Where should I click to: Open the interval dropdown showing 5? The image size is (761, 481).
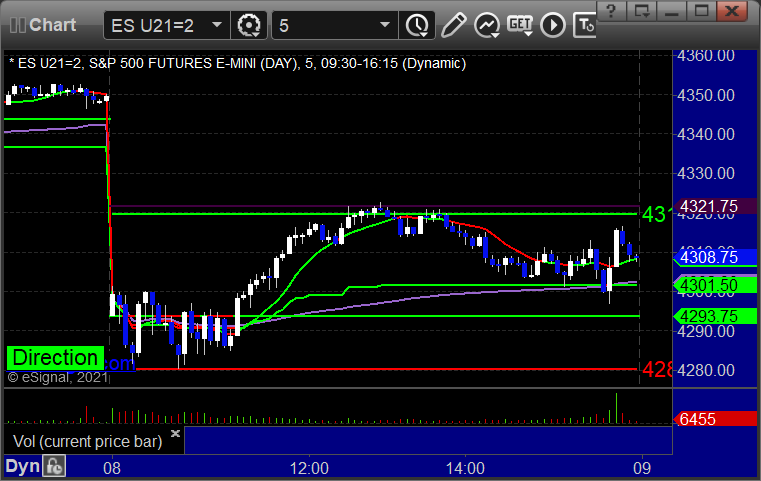[x=334, y=25]
